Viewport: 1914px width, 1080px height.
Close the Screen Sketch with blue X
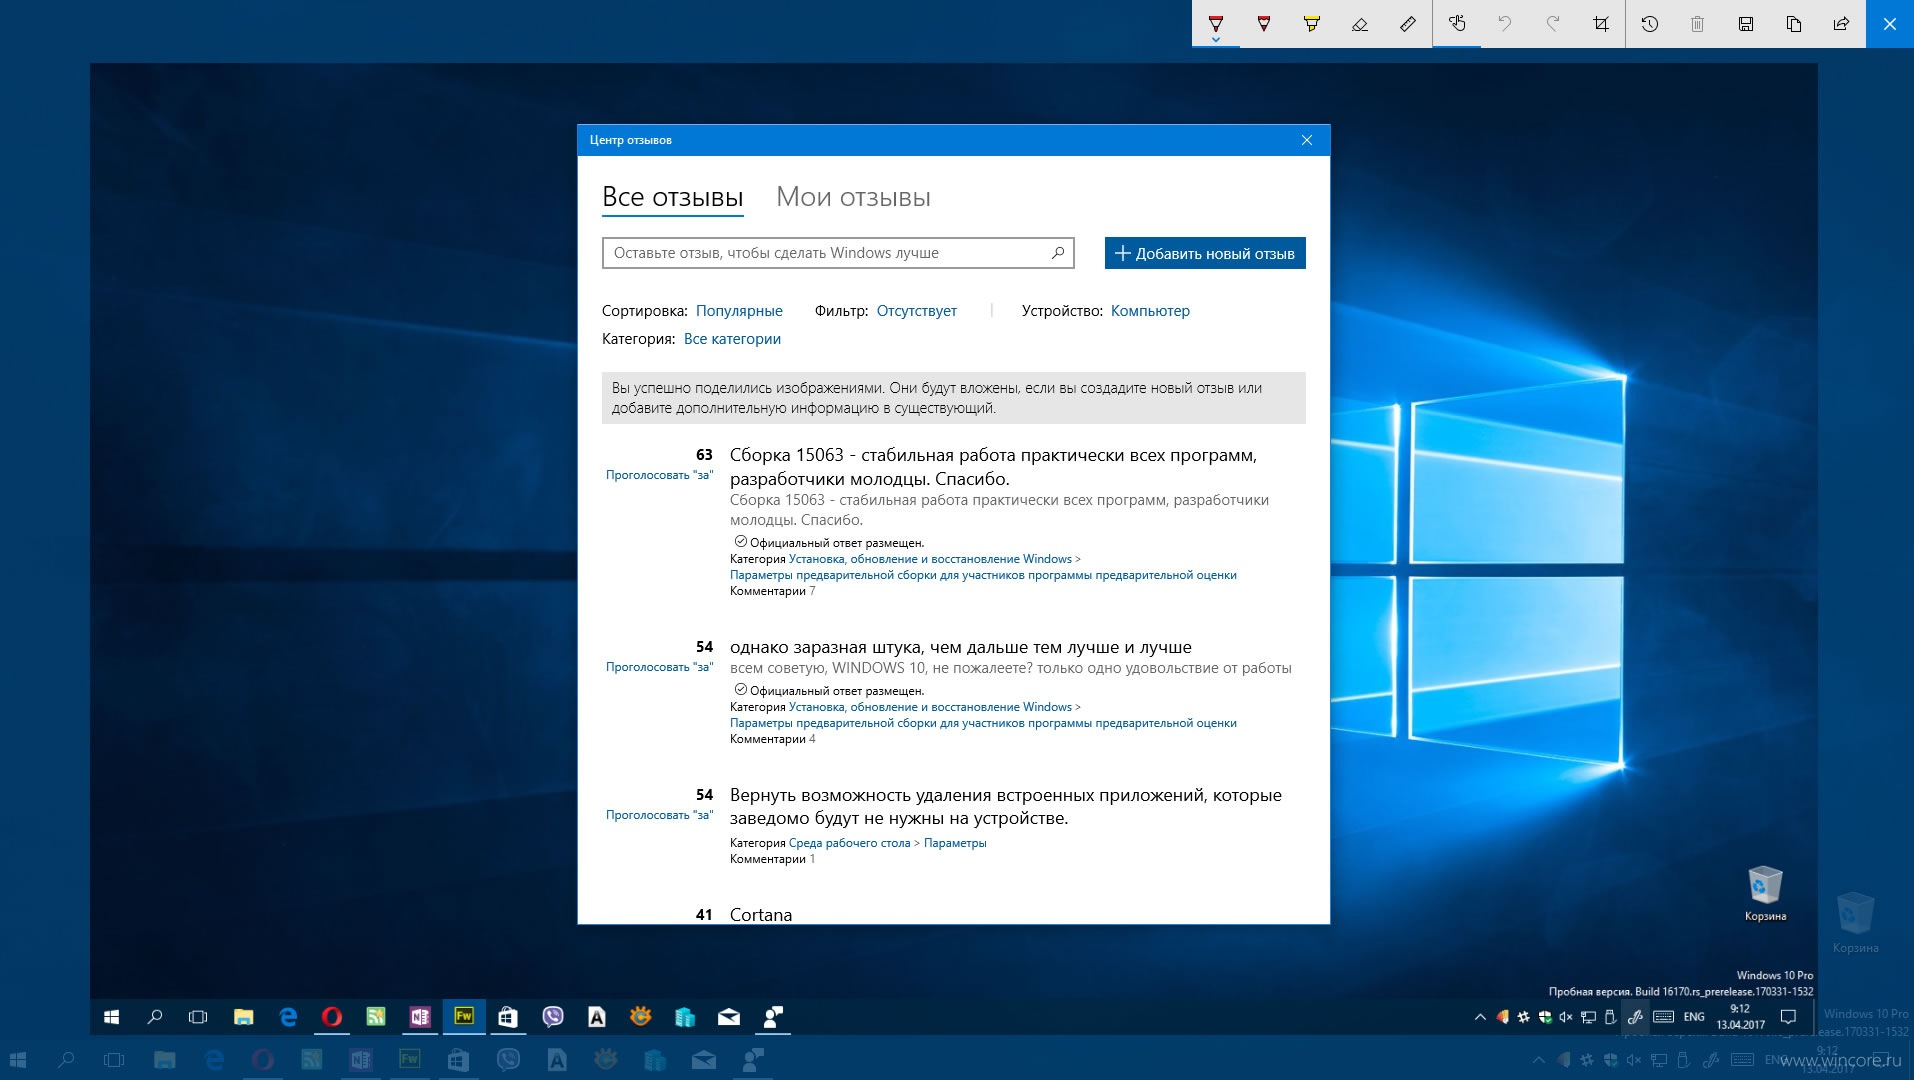pos(1890,24)
